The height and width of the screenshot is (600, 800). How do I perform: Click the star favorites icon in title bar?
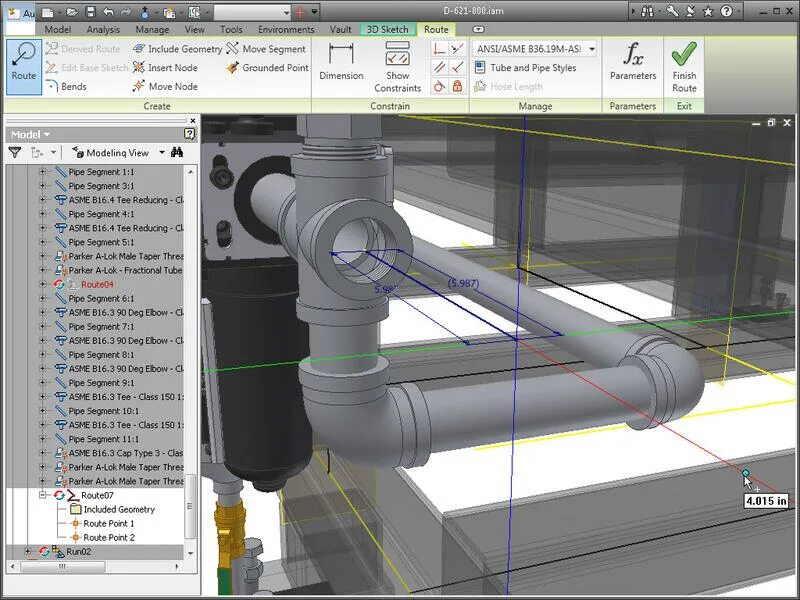(x=708, y=11)
